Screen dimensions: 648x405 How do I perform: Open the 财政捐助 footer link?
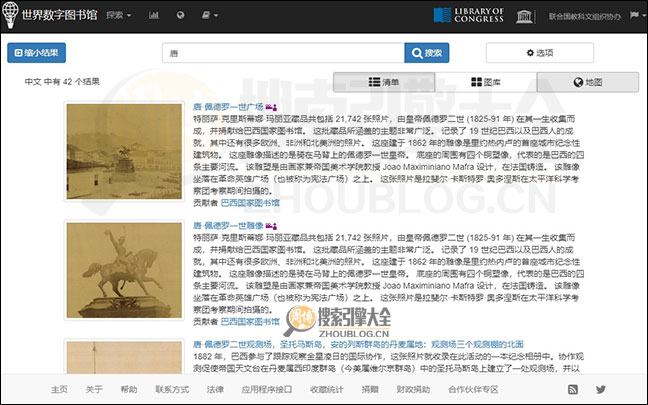click(x=413, y=389)
